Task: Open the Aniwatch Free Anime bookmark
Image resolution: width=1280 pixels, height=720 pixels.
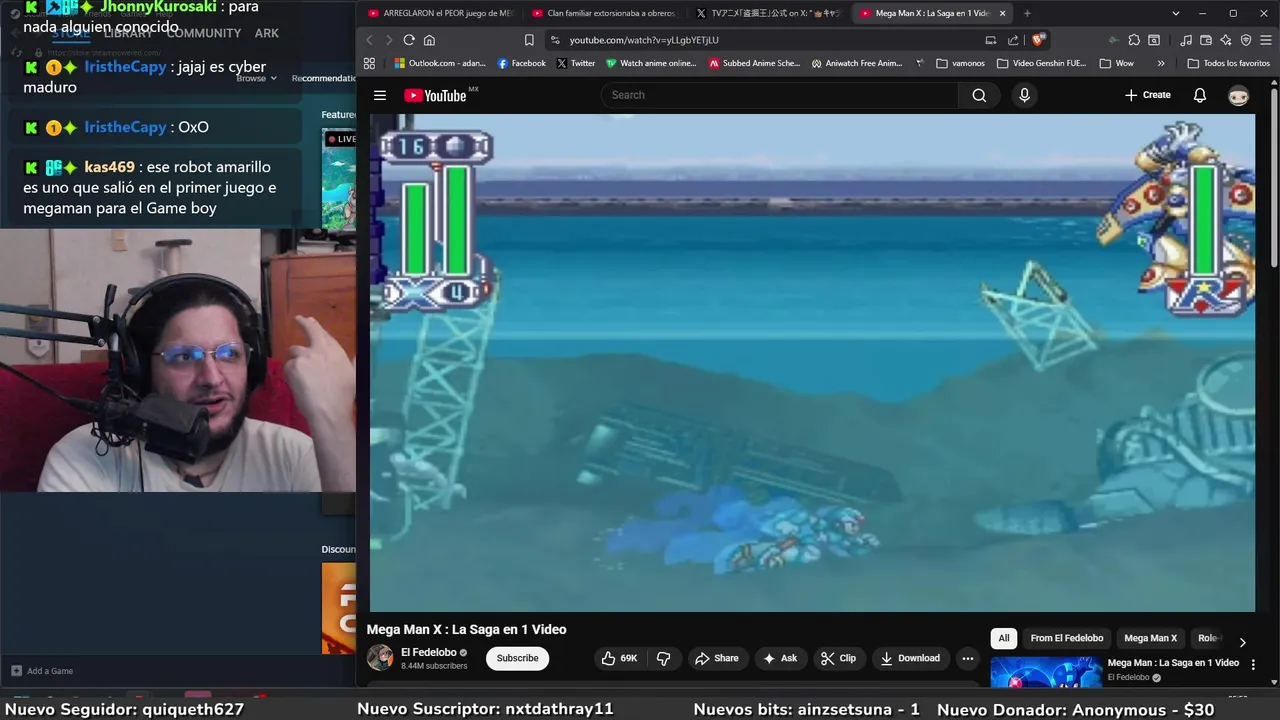Action: (857, 63)
